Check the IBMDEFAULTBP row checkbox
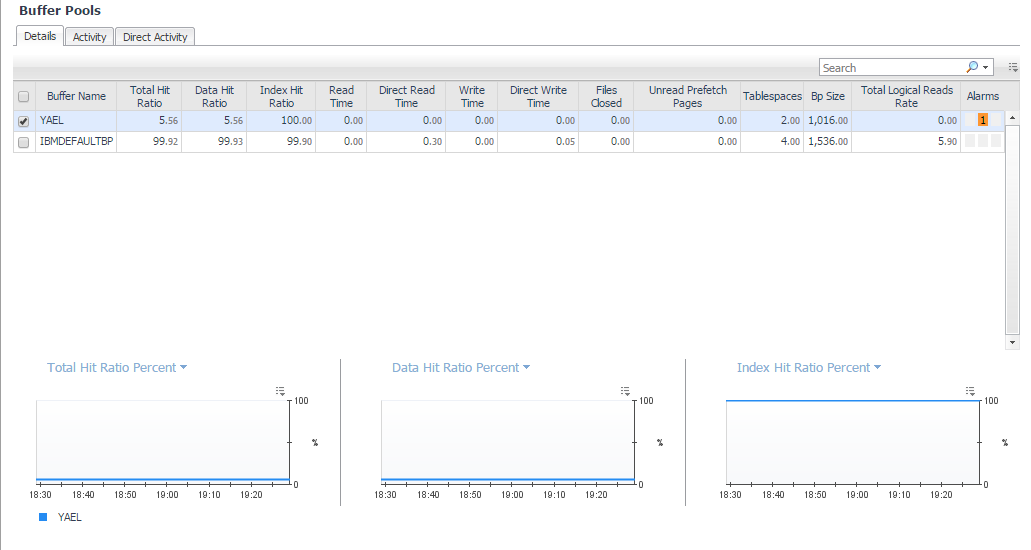1031x550 pixels. click(x=24, y=143)
